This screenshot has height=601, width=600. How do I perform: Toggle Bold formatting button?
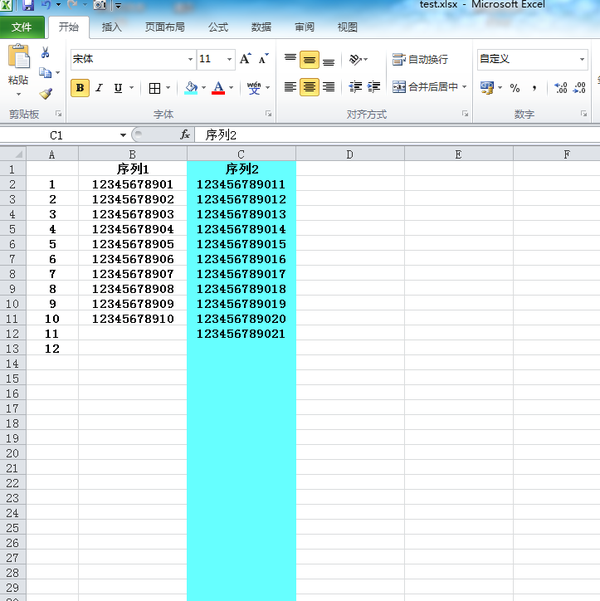pyautogui.click(x=80, y=88)
